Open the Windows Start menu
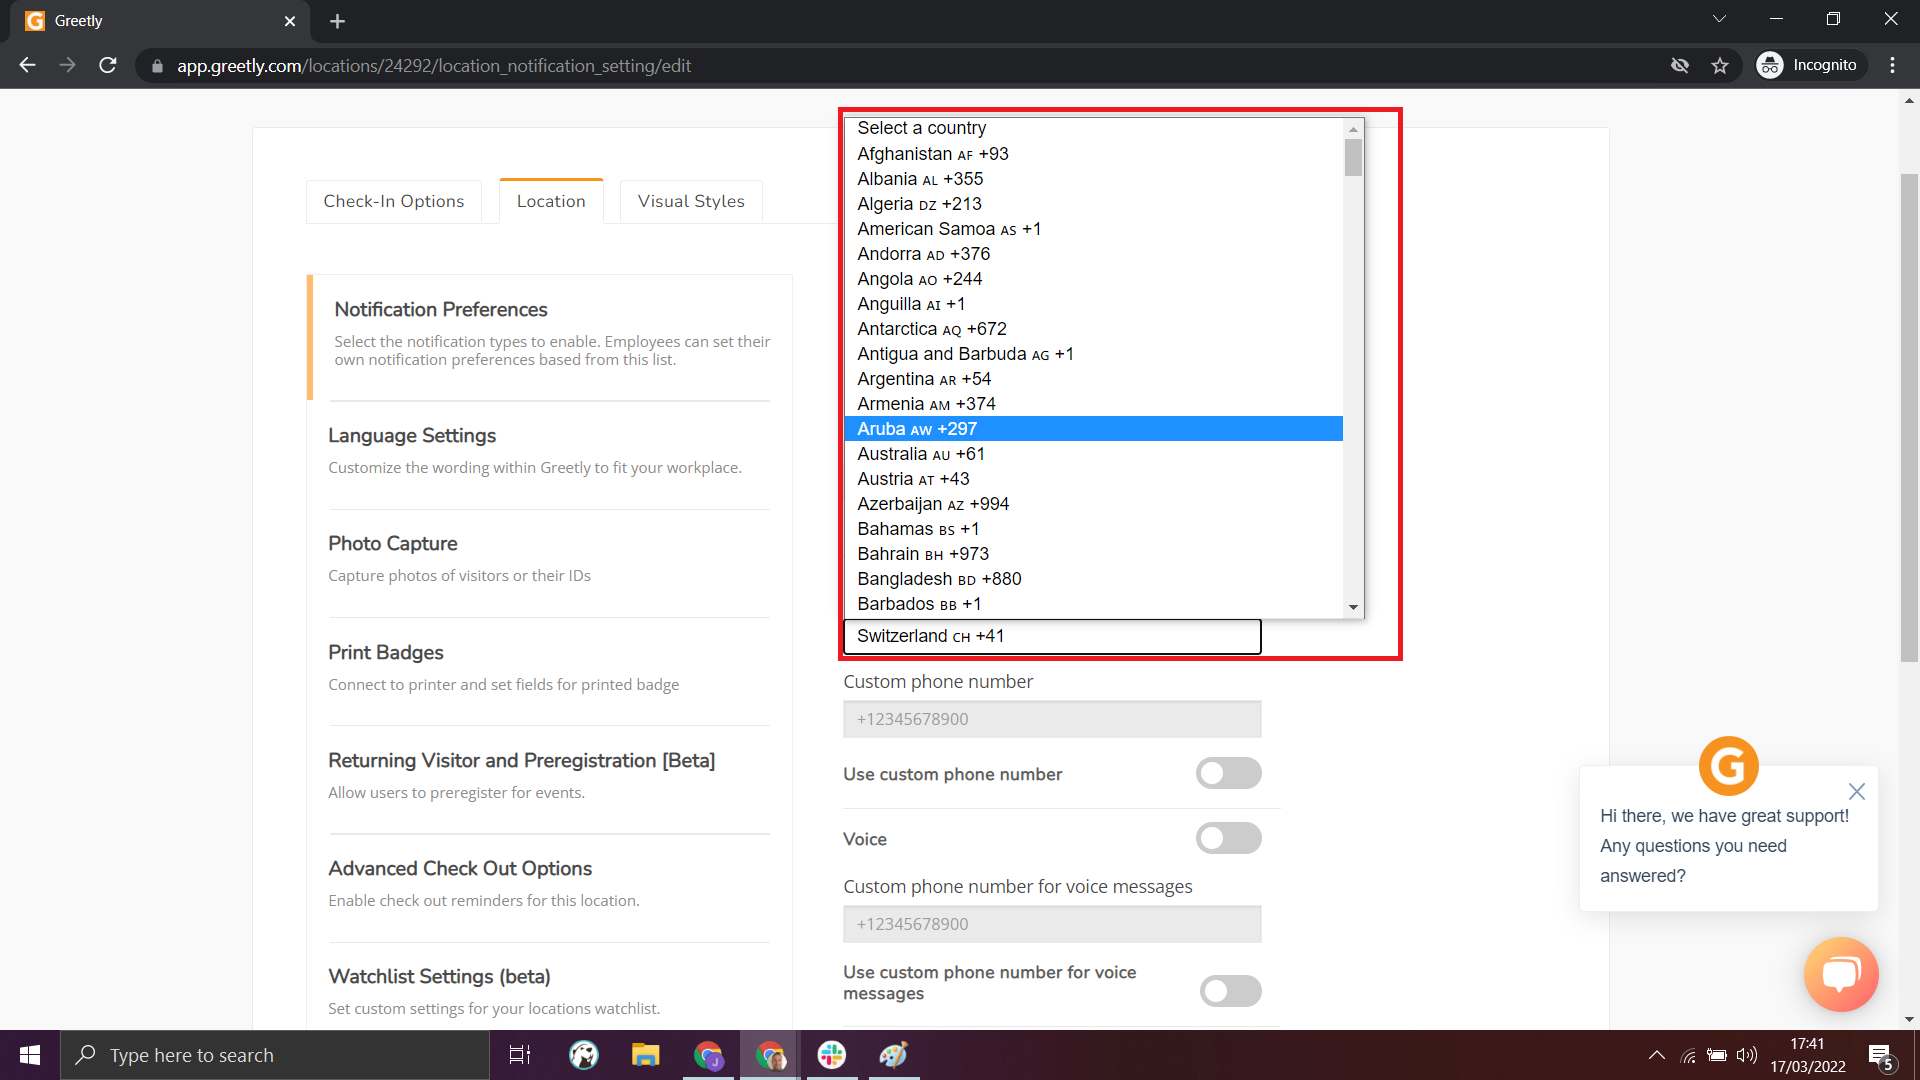This screenshot has height=1080, width=1920. coord(30,1055)
